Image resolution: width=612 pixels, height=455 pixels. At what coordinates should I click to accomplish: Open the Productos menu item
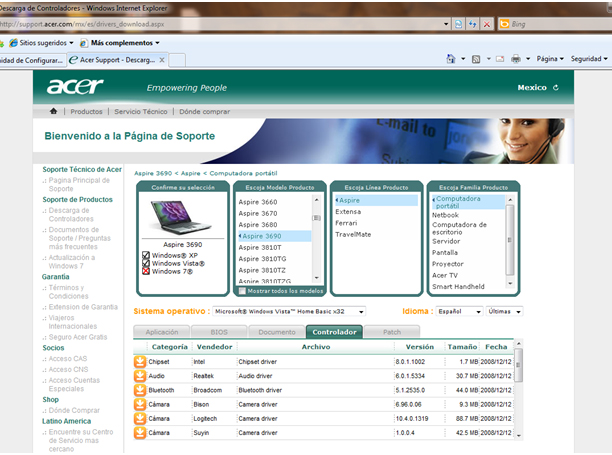(x=86, y=112)
